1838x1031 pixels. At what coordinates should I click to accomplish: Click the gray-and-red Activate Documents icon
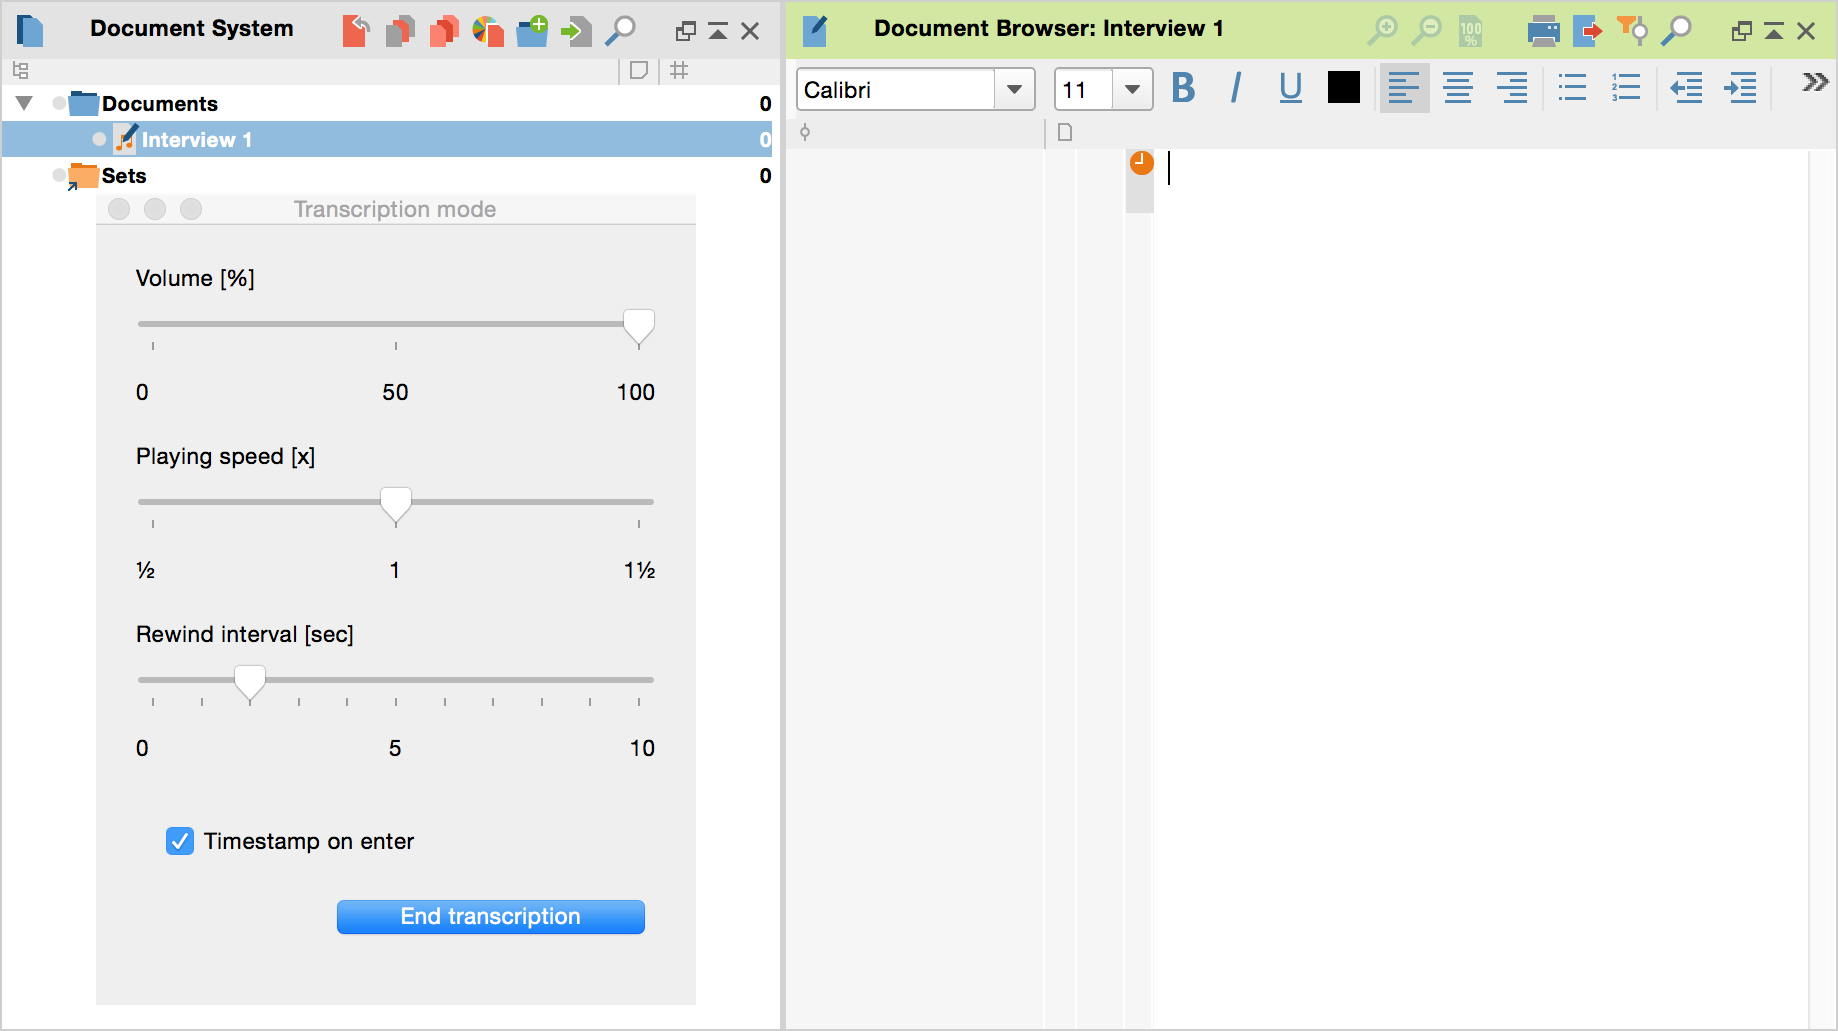coord(400,31)
